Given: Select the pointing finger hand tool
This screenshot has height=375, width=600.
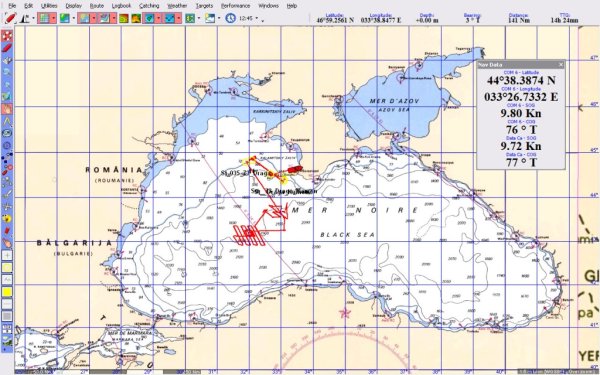Looking at the screenshot, I should click(x=7, y=243).
